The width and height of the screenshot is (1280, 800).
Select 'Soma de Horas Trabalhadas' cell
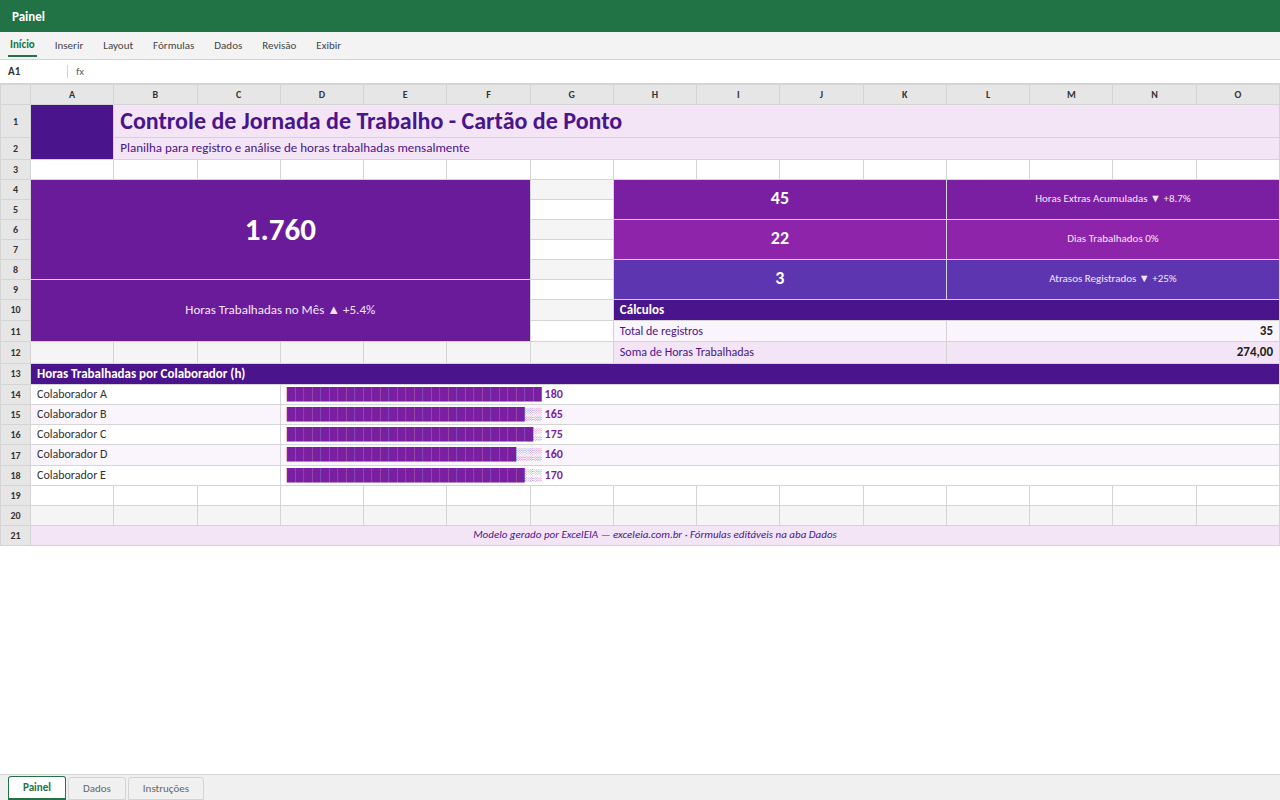tap(780, 352)
